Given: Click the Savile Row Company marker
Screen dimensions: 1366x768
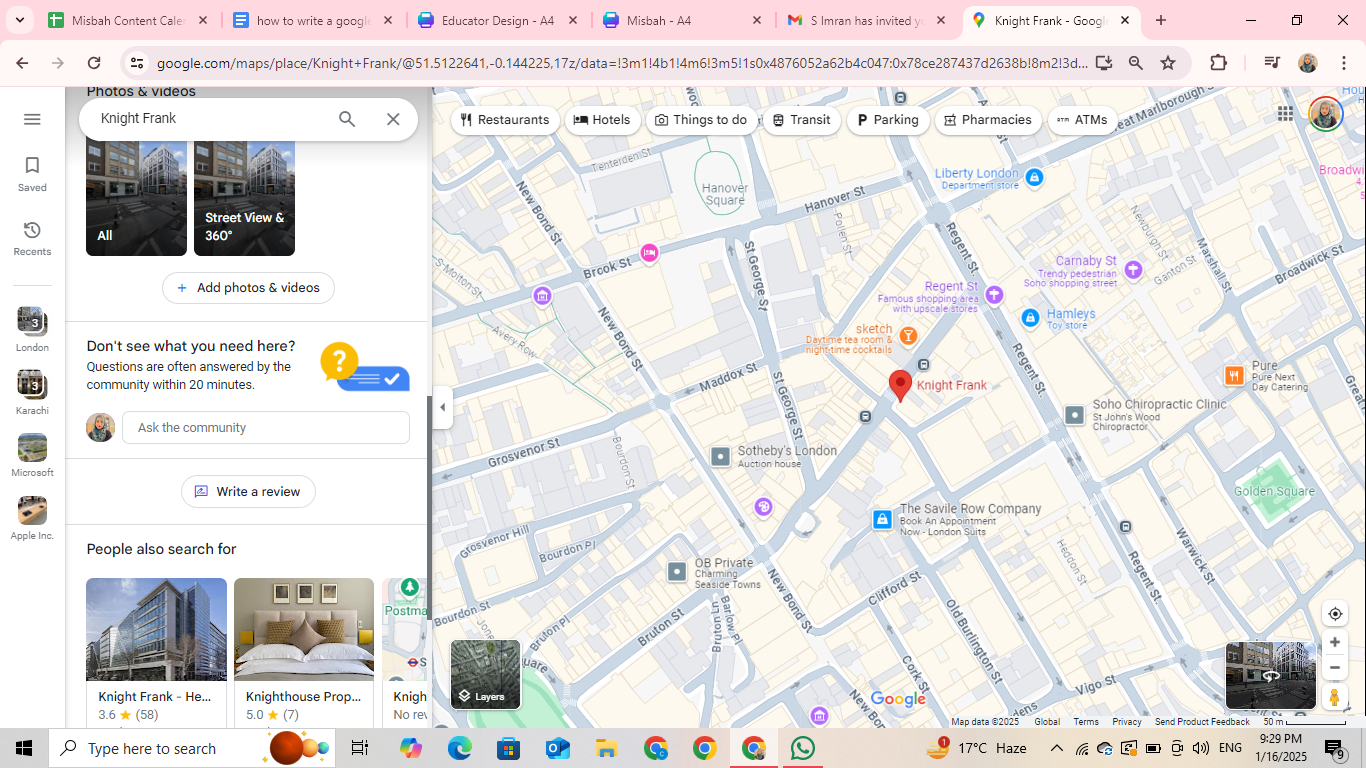Looking at the screenshot, I should 882,519.
